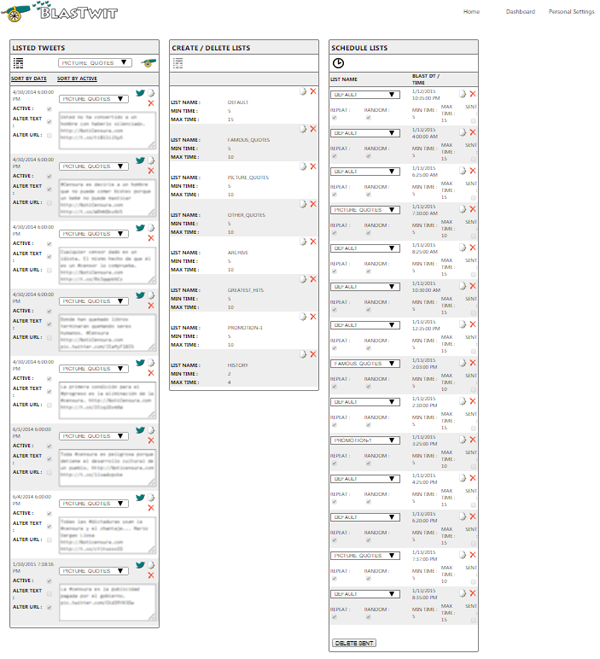Click Twitter bird on the 6/3/2014 tweet

[140, 430]
